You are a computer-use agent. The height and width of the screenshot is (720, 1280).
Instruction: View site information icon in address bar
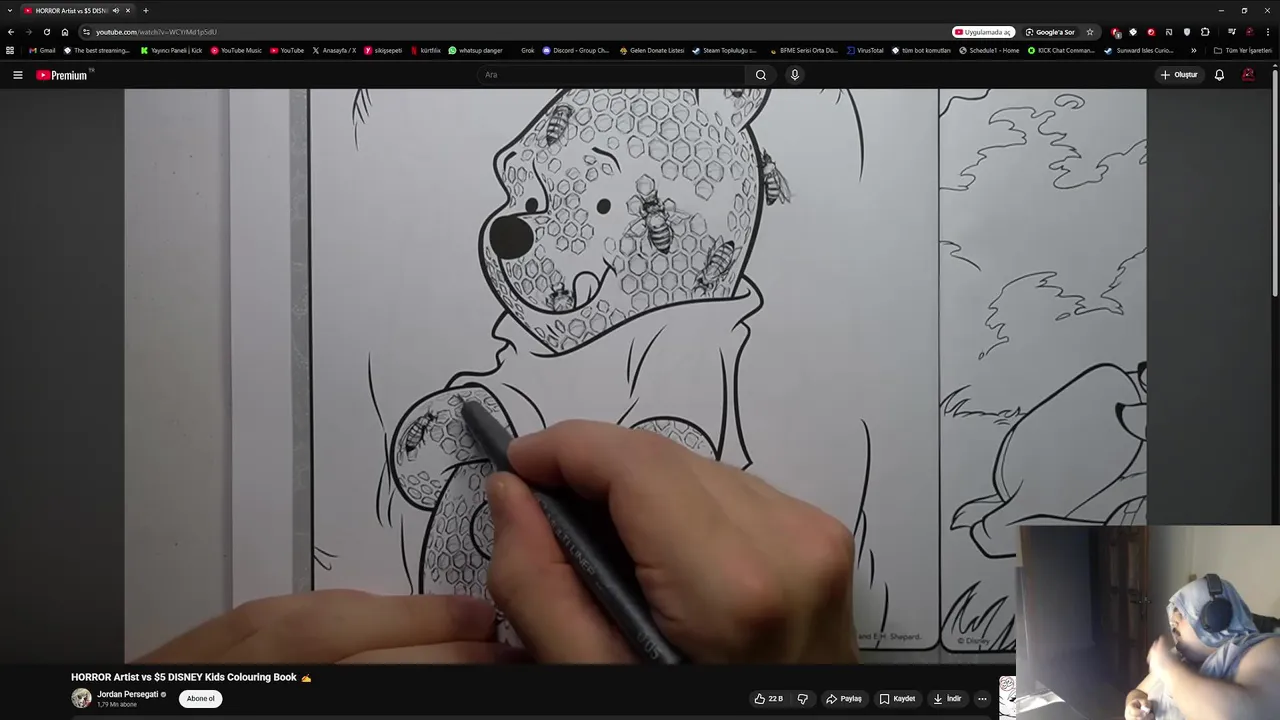pyautogui.click(x=86, y=32)
